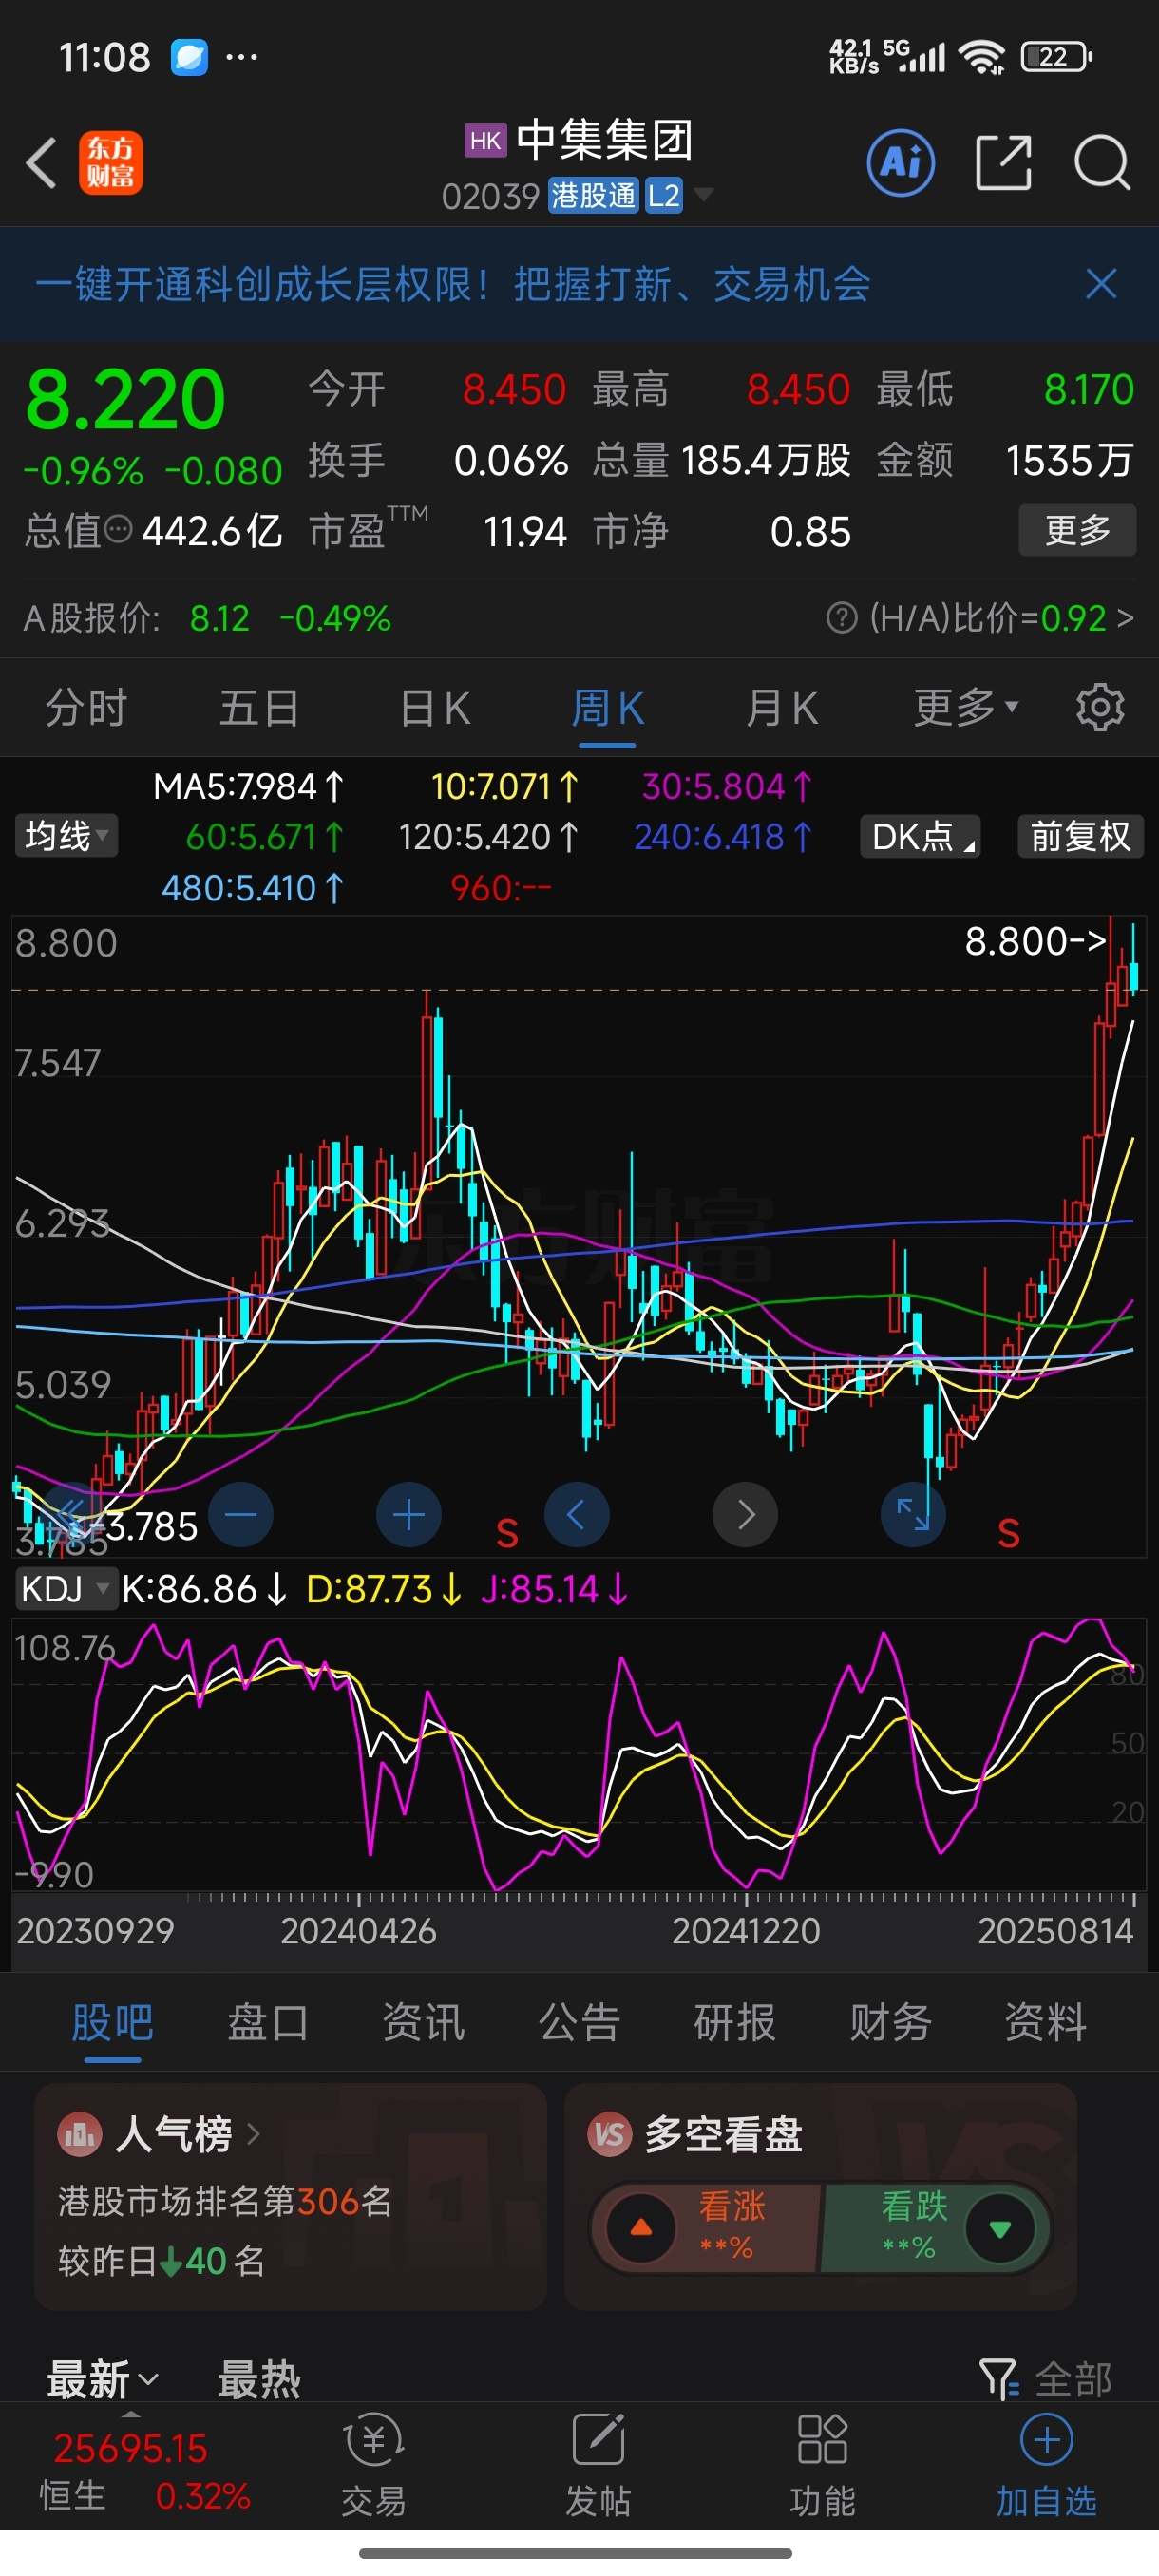
Task: Expand the stock code 02039 dropdown arrow
Action: click(x=704, y=195)
